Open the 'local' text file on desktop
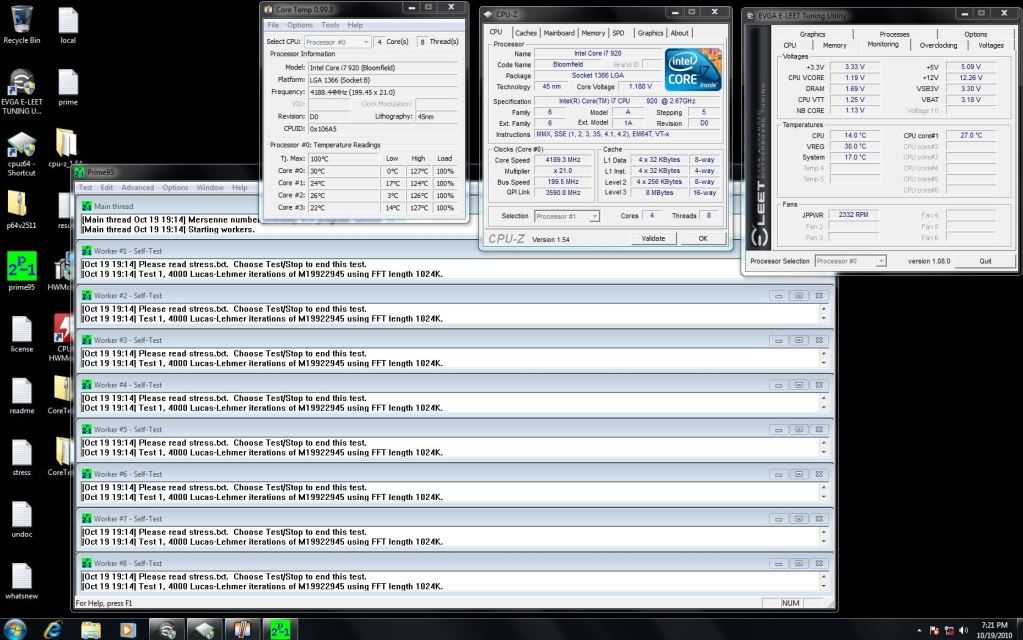The image size is (1023, 640). click(68, 25)
